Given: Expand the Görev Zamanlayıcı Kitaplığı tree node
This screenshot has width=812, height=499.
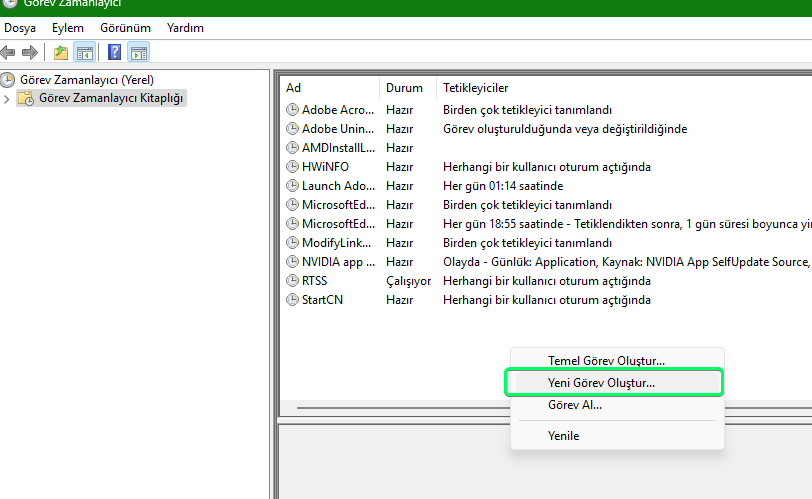Looking at the screenshot, I should coord(7,98).
